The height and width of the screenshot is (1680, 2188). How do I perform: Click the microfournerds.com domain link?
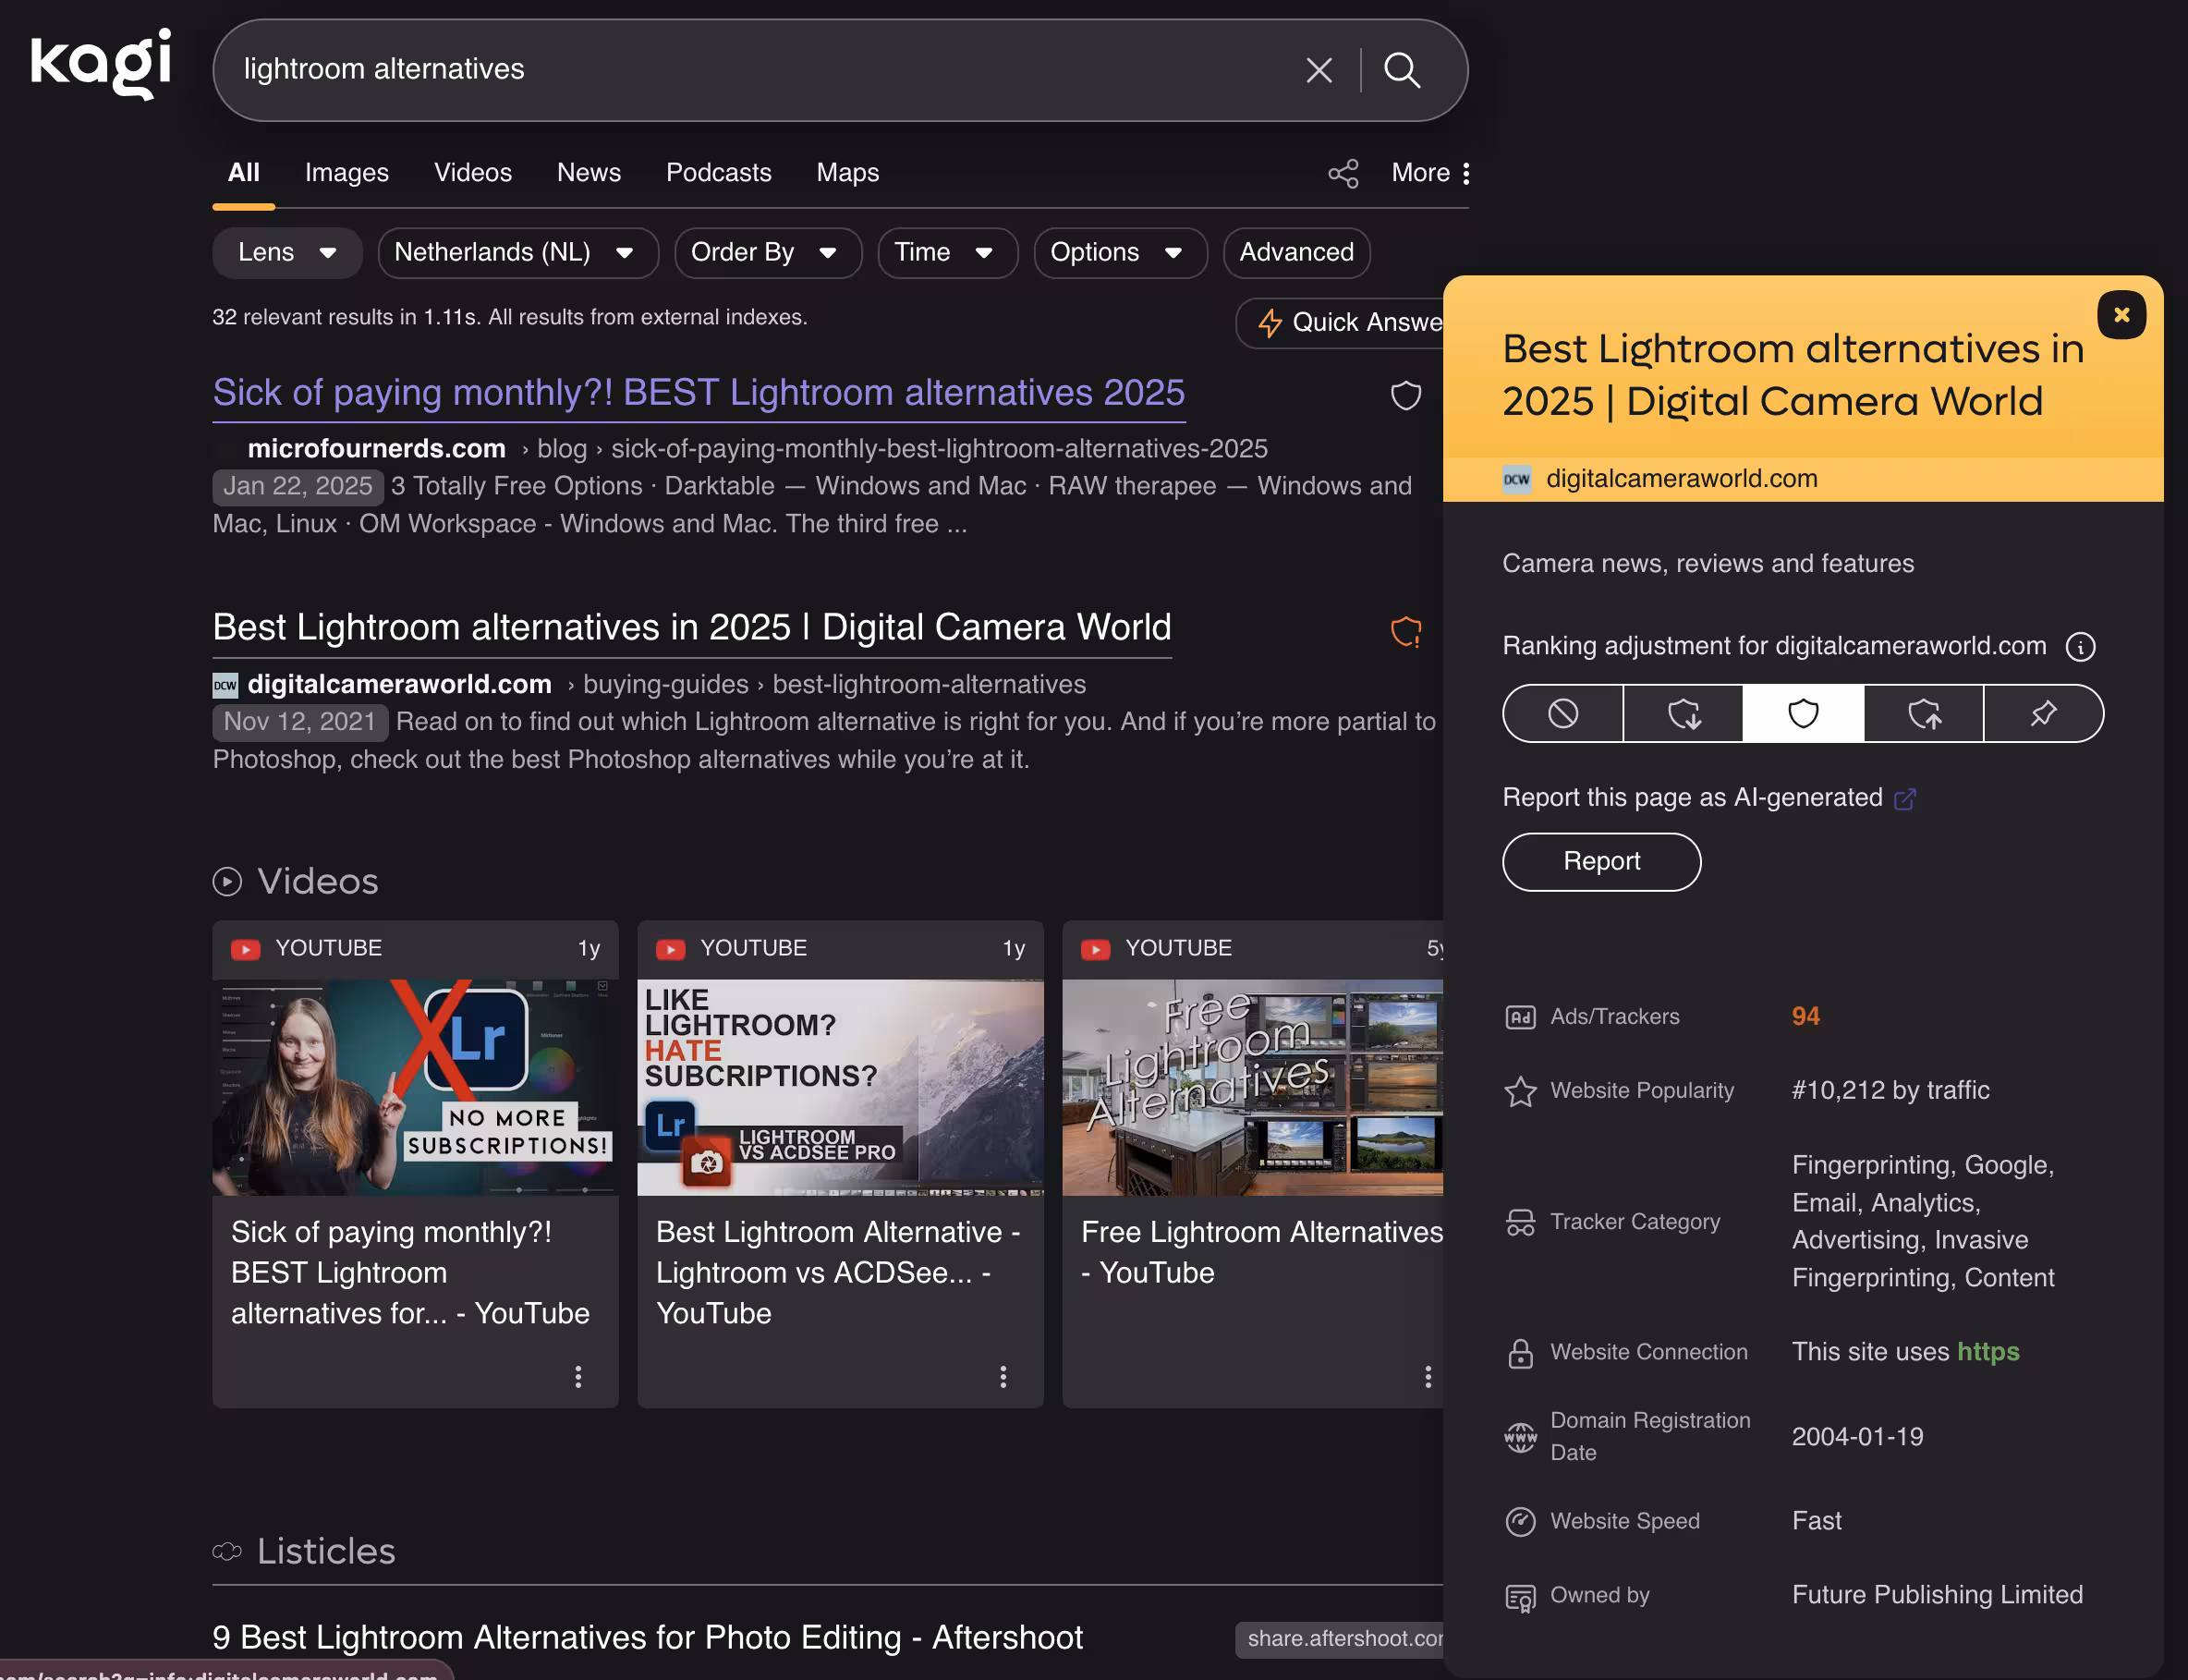(376, 449)
